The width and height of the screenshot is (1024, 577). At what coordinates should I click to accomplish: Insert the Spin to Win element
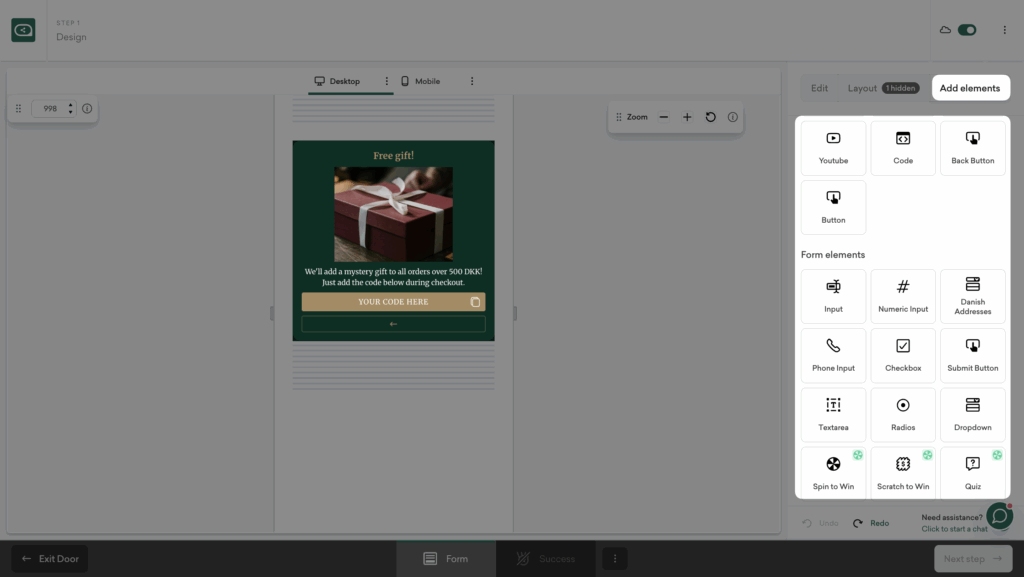(x=833, y=473)
